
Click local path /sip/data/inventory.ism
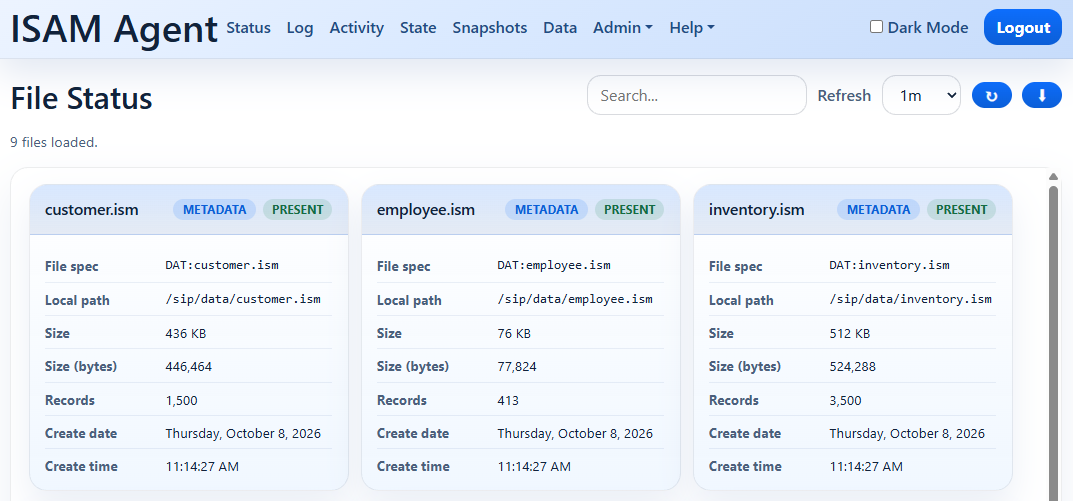[x=910, y=299]
